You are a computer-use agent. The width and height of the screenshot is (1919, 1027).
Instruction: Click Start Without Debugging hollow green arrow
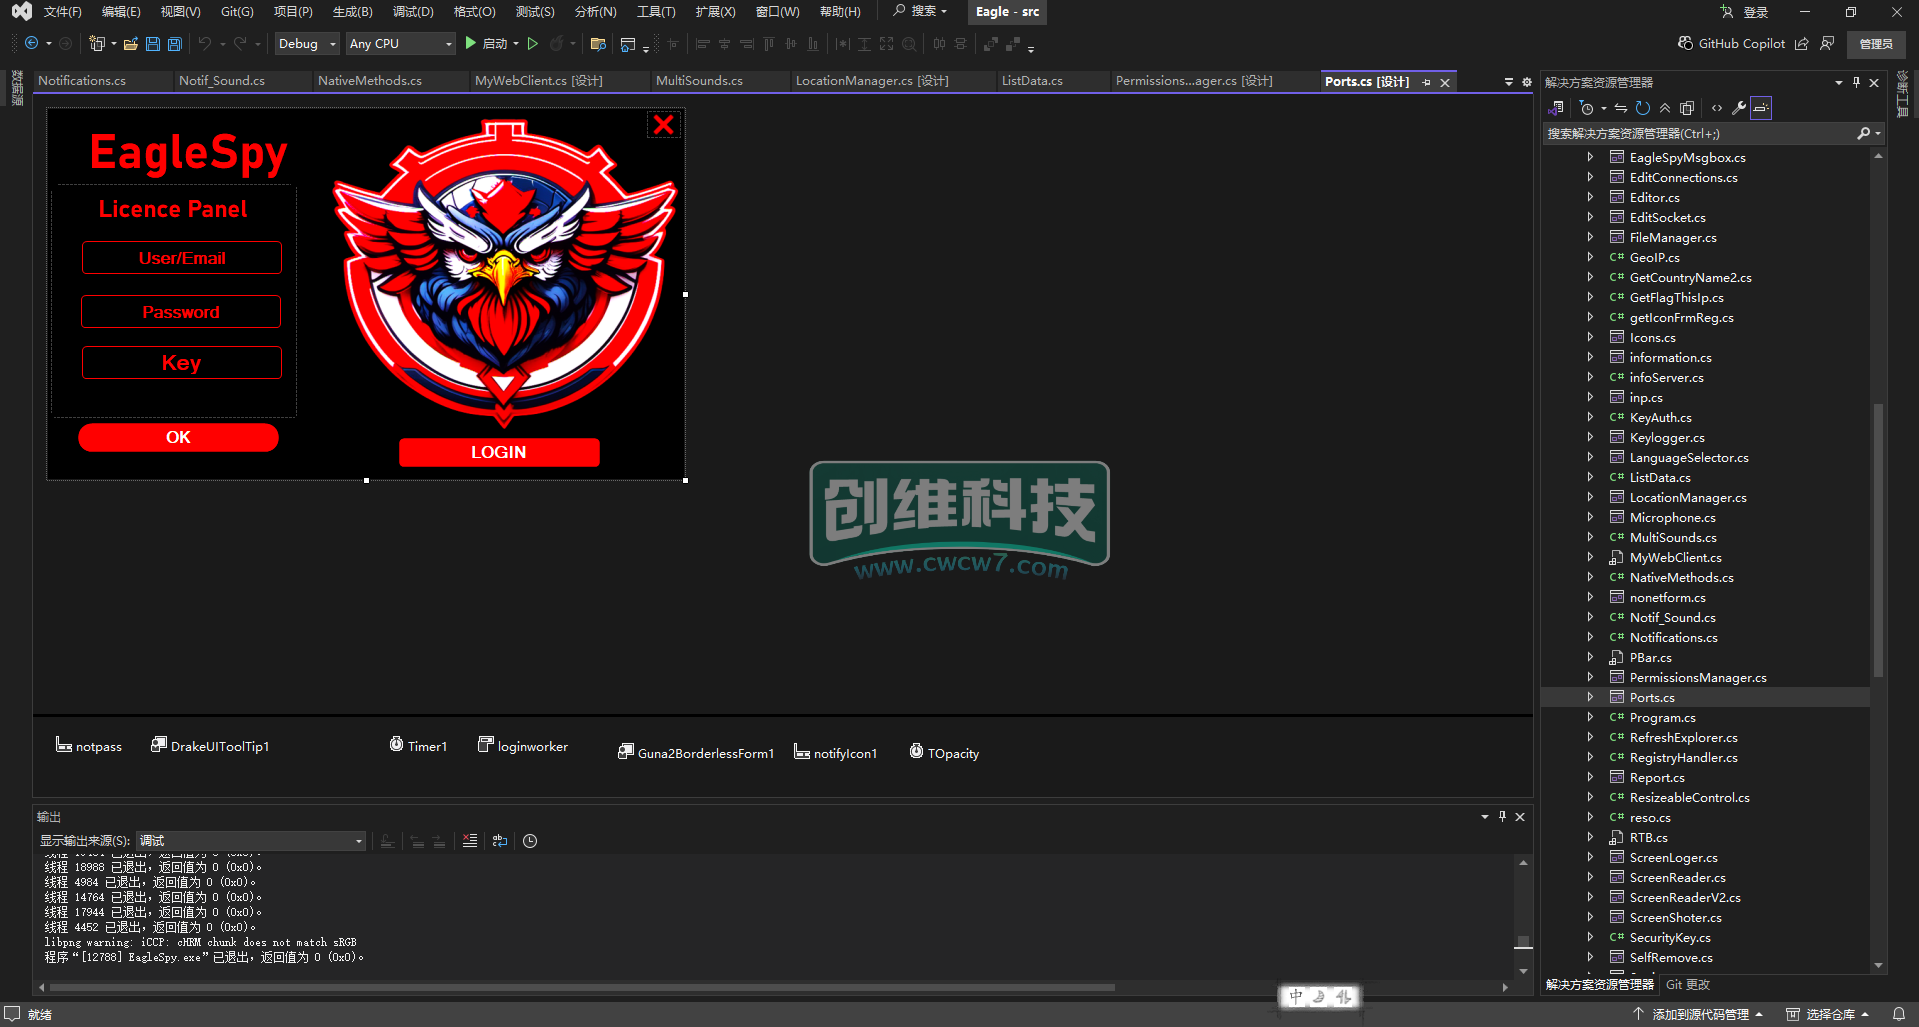(x=533, y=44)
